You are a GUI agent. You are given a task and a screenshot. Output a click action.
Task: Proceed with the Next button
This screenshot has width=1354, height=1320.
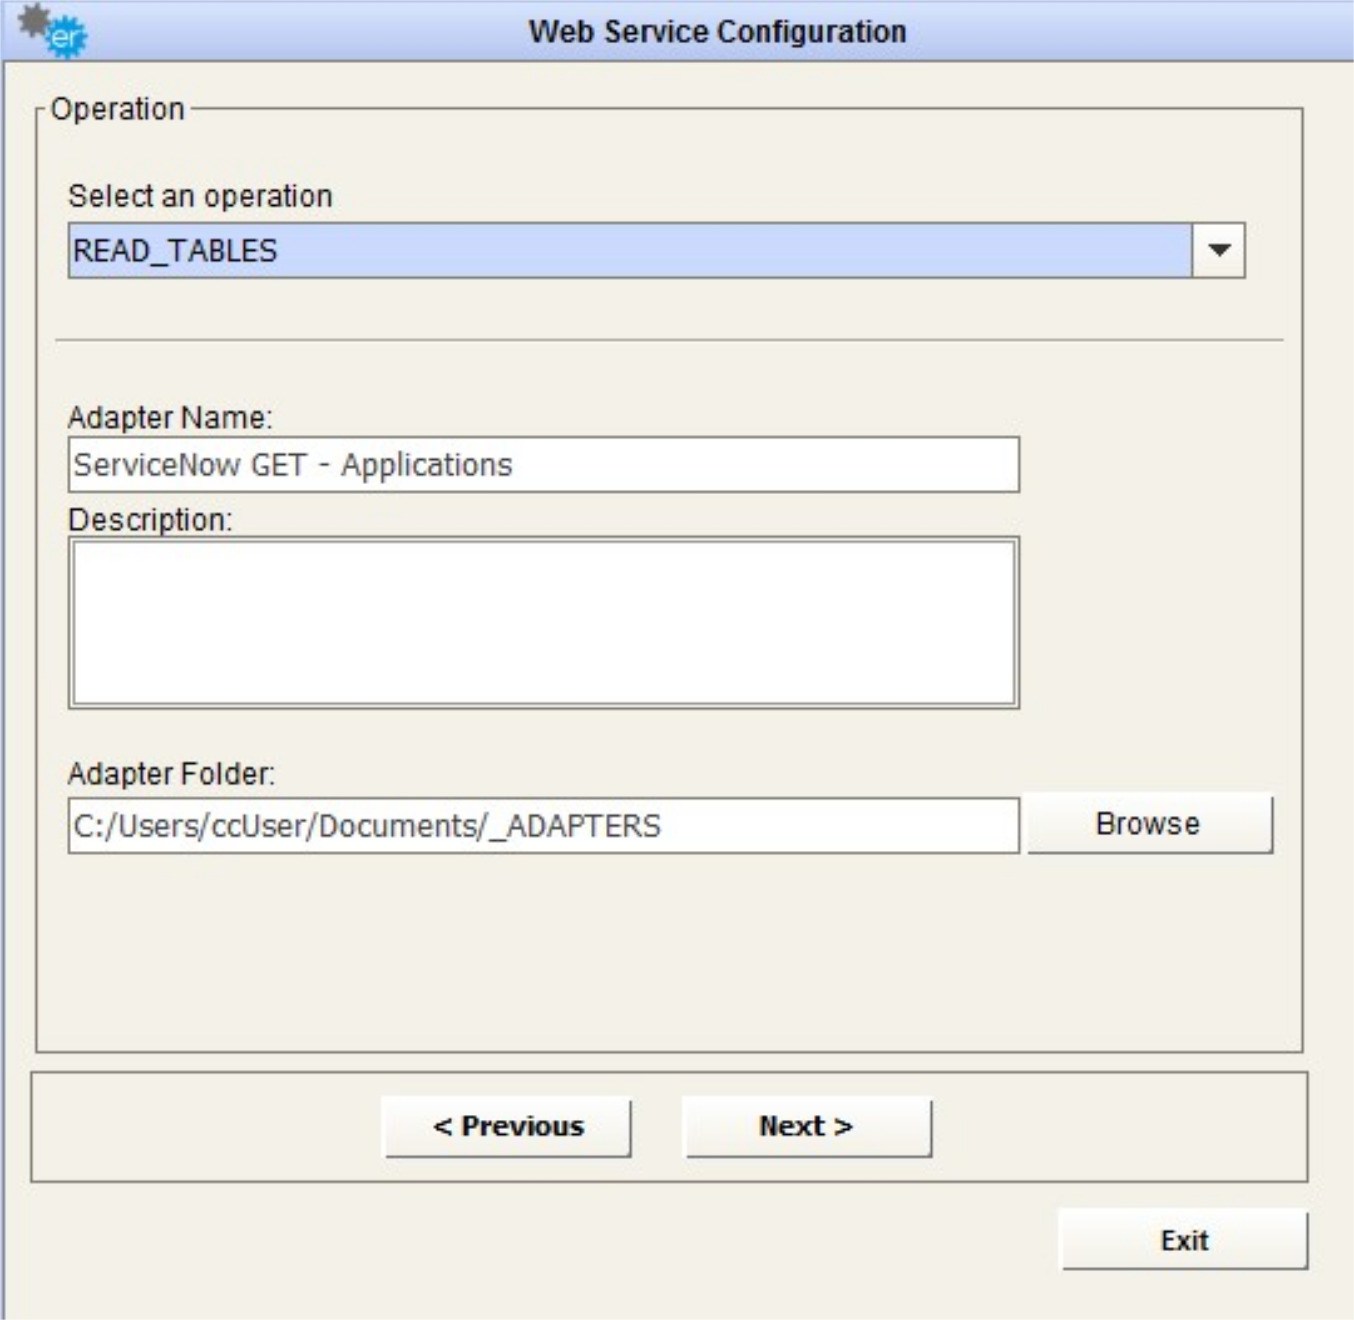tap(807, 1127)
